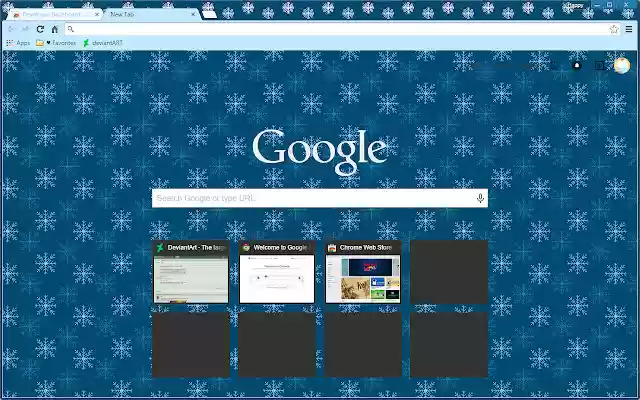This screenshot has width=640, height=400.
Task: Click the magnifier icon in address bar
Action: tap(71, 29)
